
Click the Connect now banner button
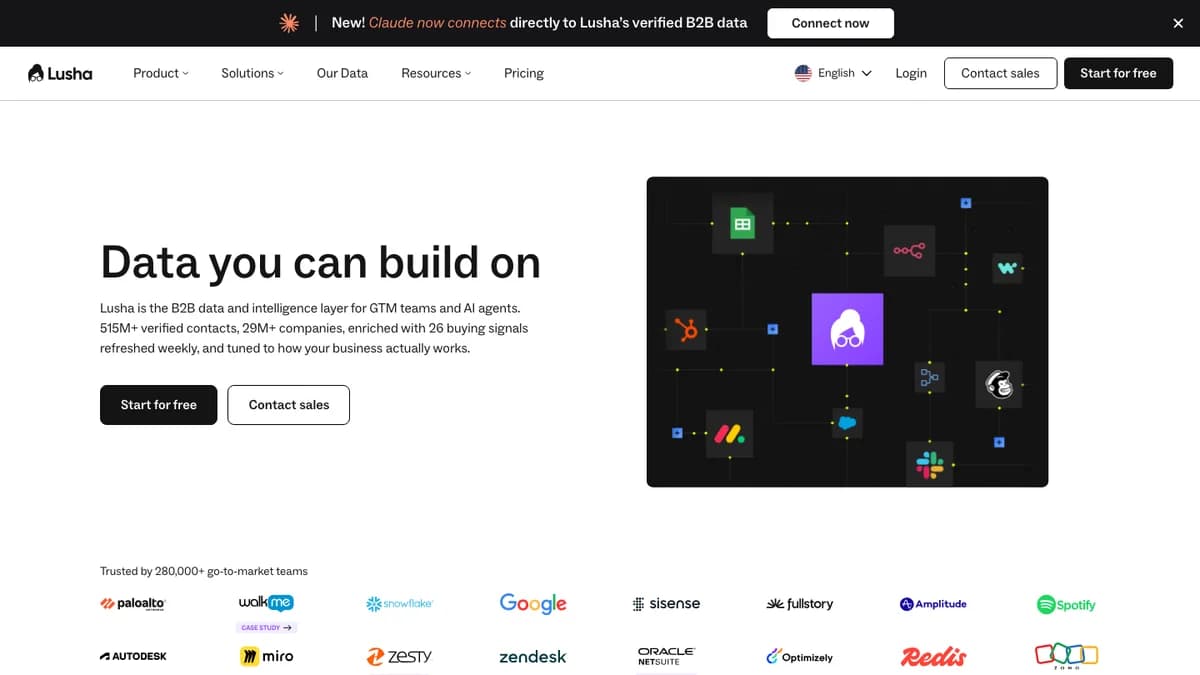tap(830, 23)
